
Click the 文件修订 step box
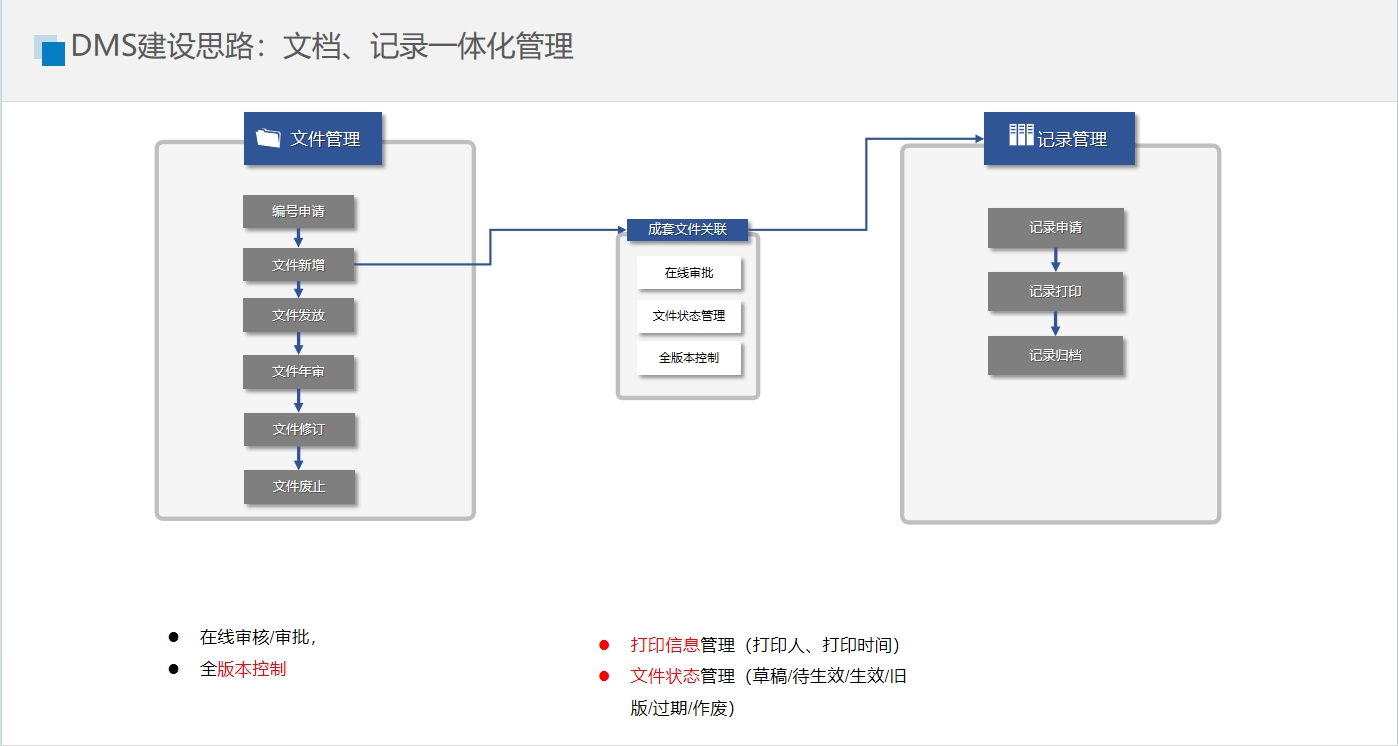point(299,429)
